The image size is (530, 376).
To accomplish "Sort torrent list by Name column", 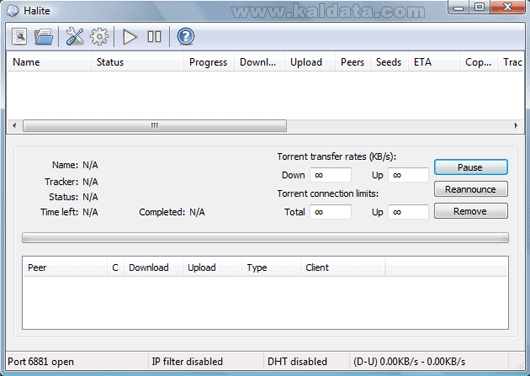I will (49, 62).
